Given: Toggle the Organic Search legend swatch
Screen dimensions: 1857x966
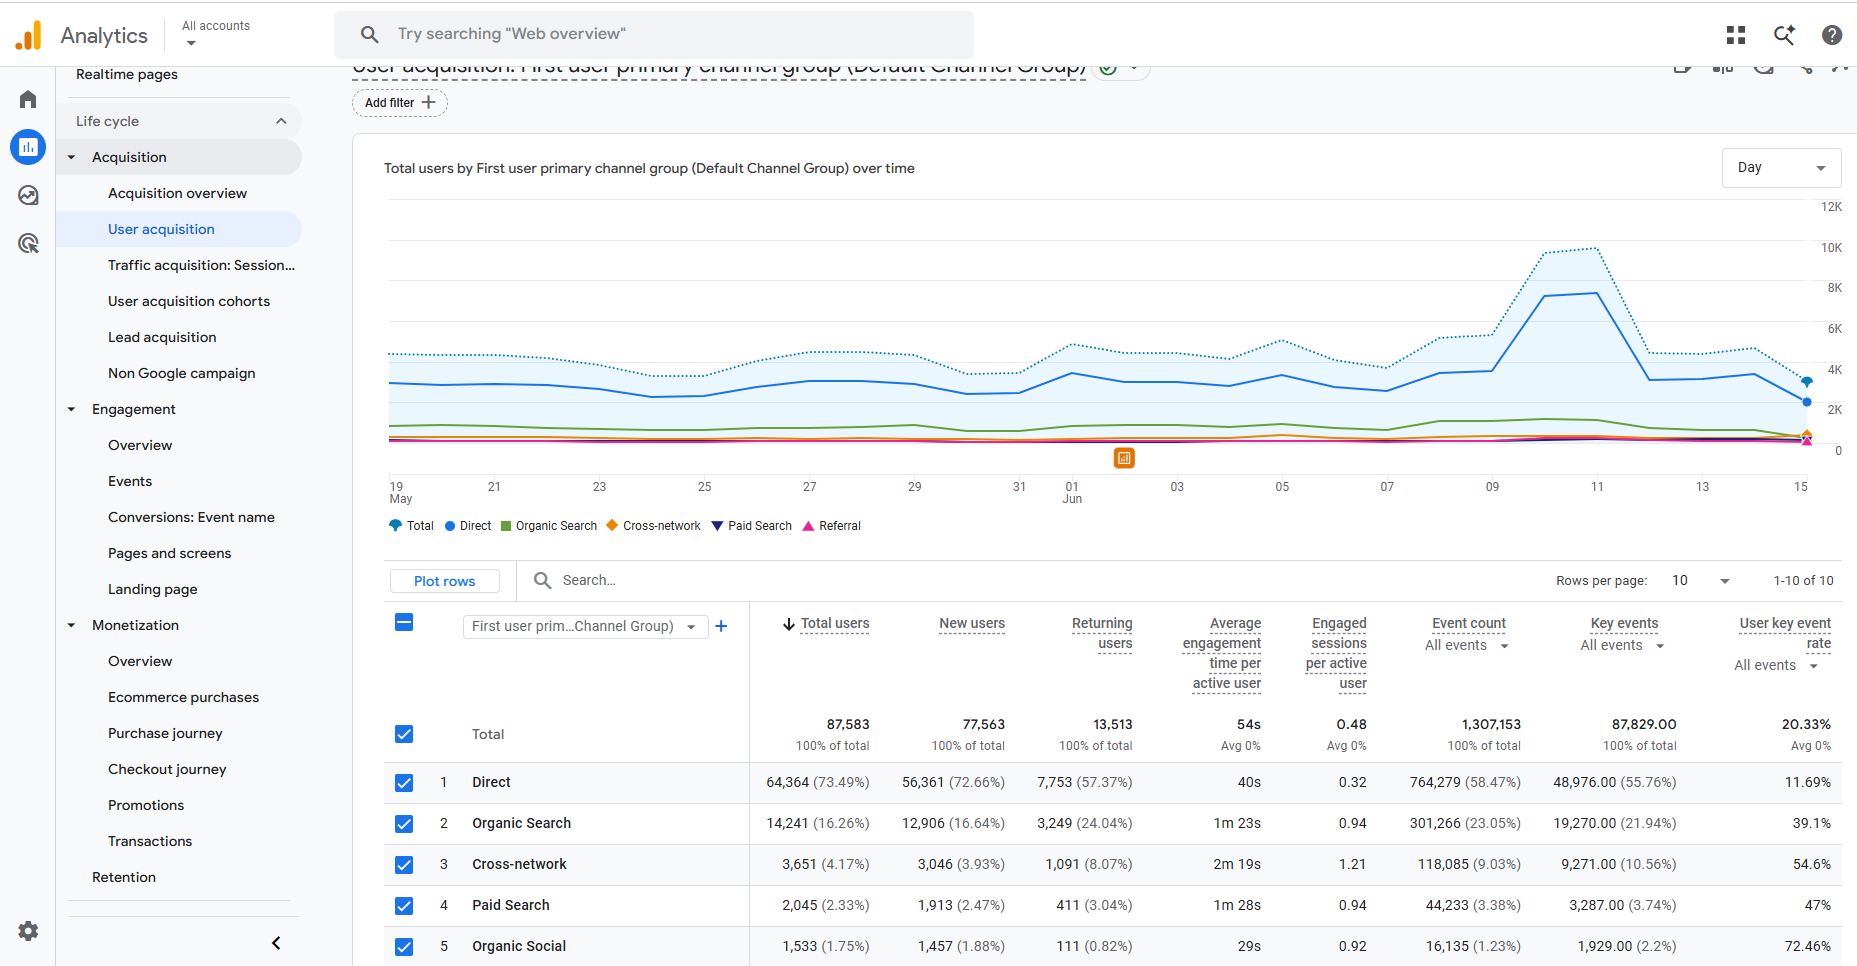Looking at the screenshot, I should pos(506,526).
